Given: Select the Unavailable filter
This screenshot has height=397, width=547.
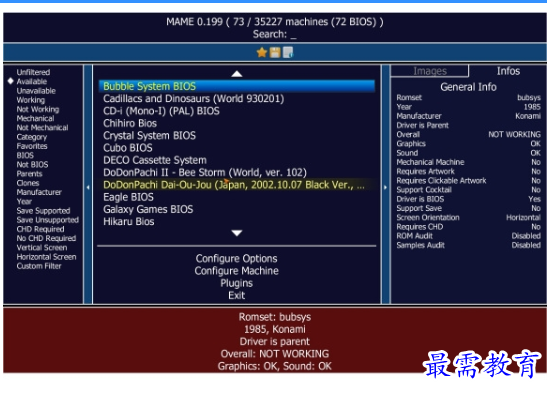Looking at the screenshot, I should tap(36, 91).
